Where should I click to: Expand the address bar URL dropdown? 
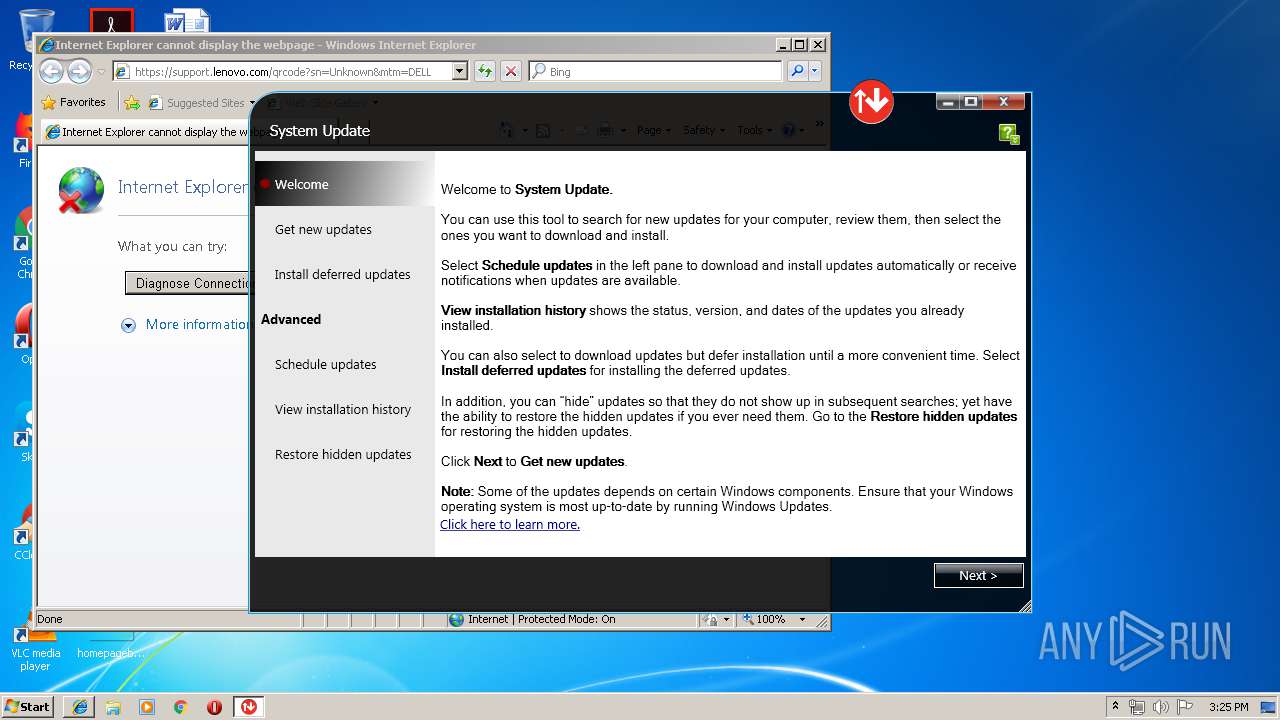pyautogui.click(x=460, y=71)
